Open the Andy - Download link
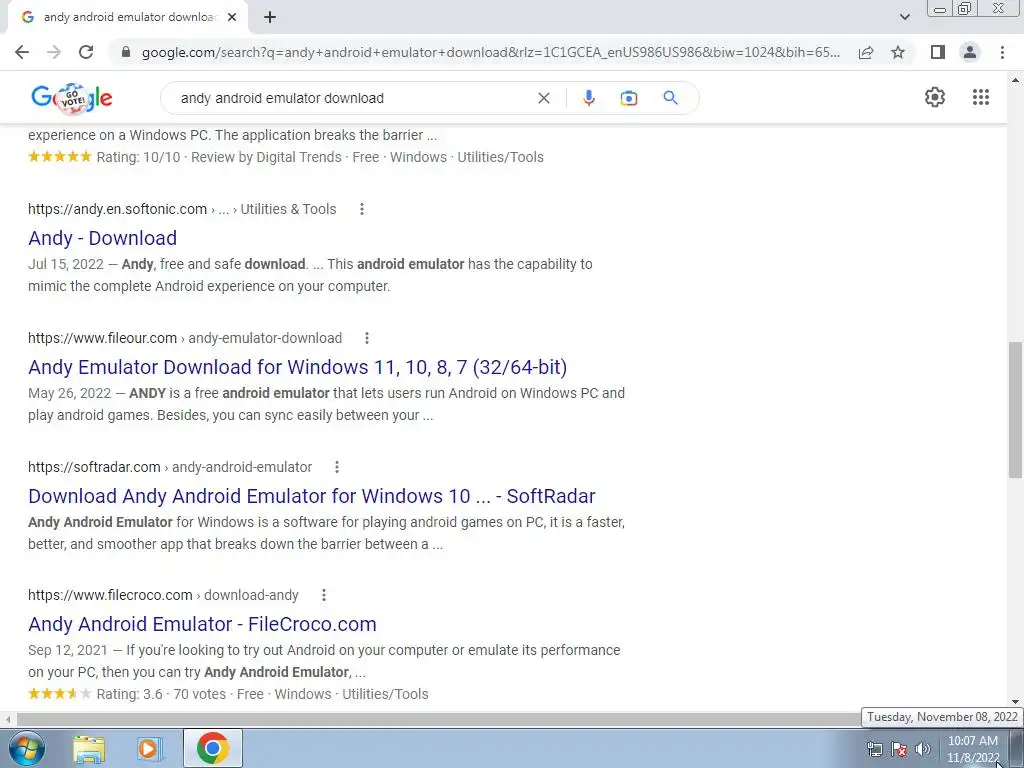The height and width of the screenshot is (768, 1024). [103, 238]
